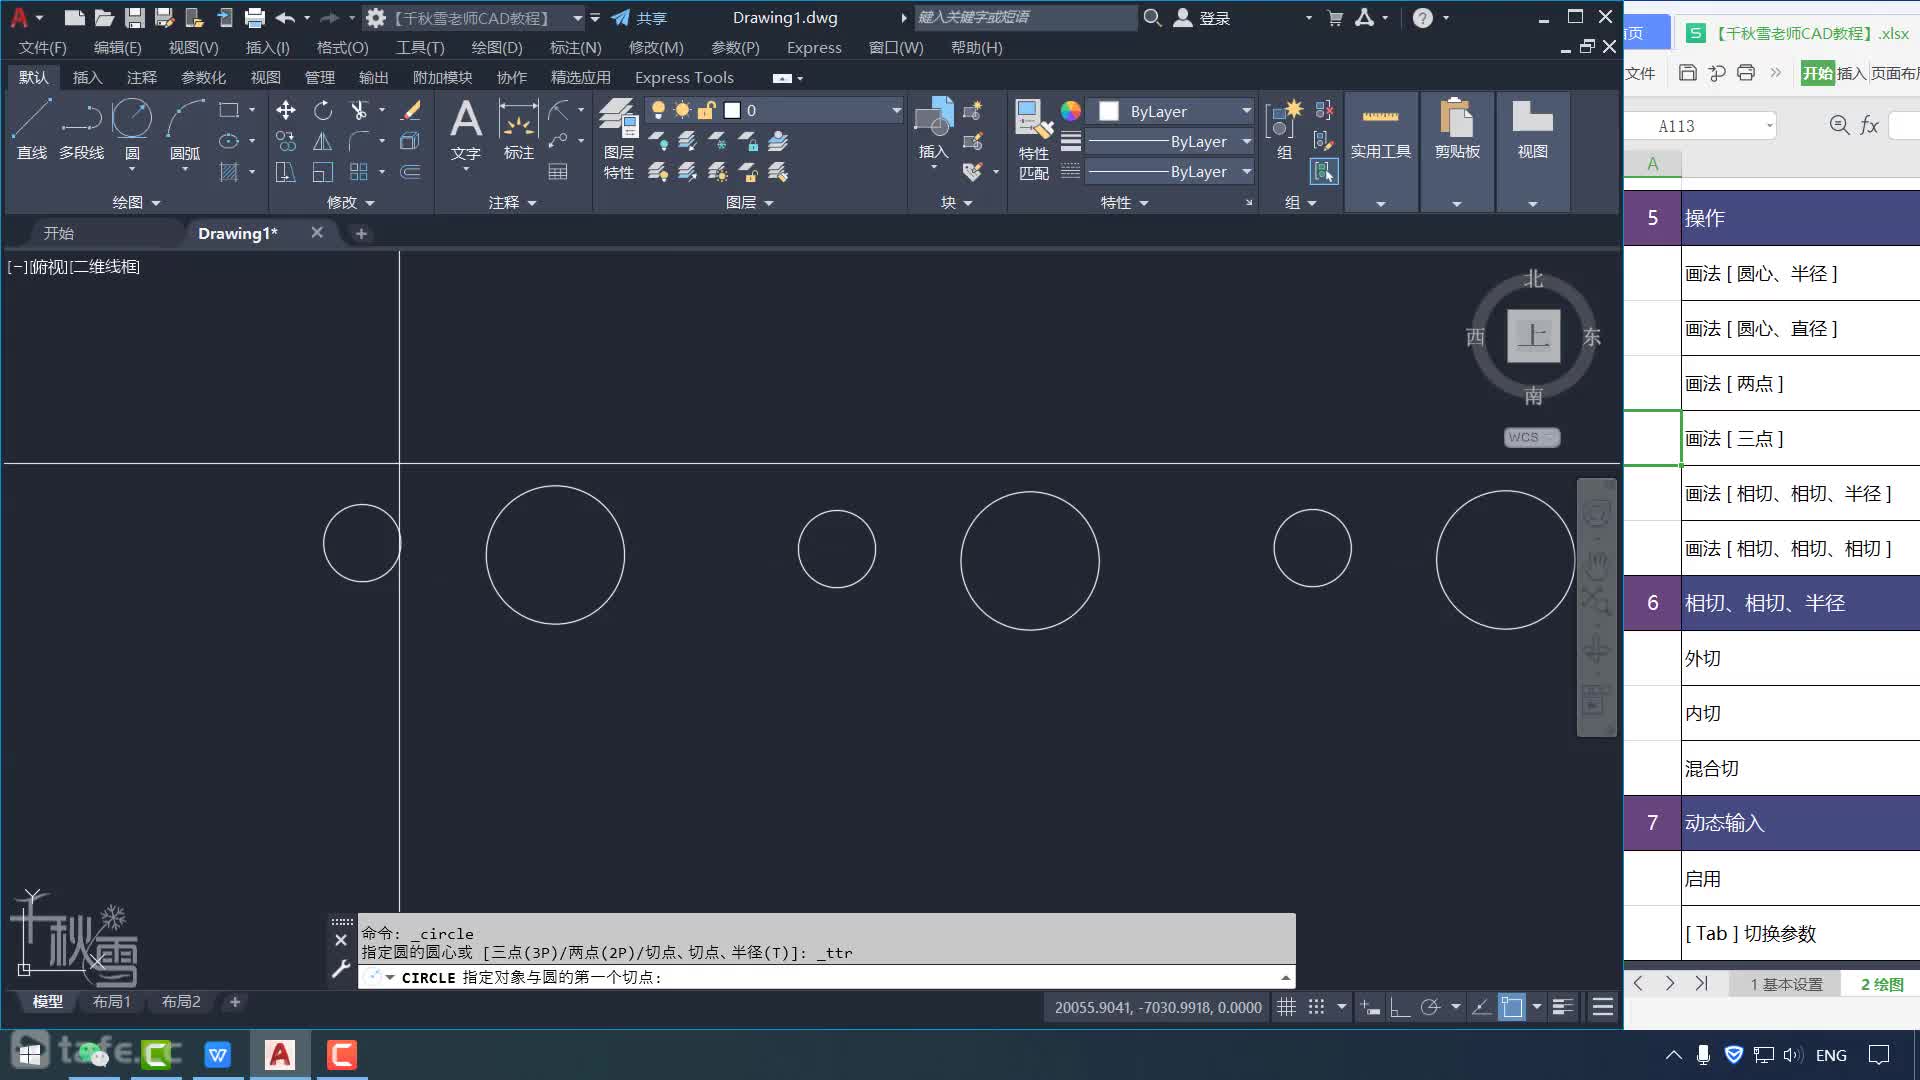1920x1080 pixels.
Task: Click the Trim scissors icon
Action: pos(359,110)
